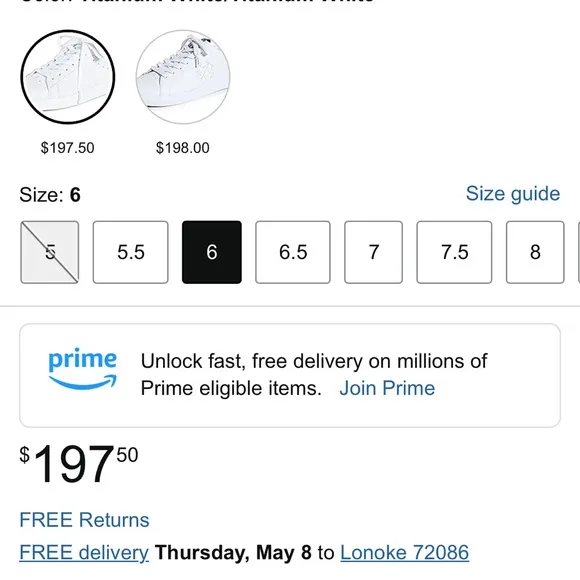Select the highlighted size 6 button
This screenshot has width=580, height=580.
[212, 252]
